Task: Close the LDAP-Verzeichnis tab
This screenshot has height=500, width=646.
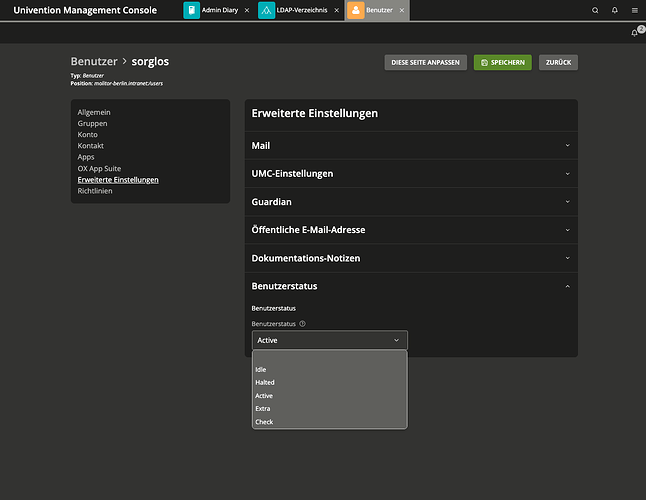Action: click(x=337, y=11)
